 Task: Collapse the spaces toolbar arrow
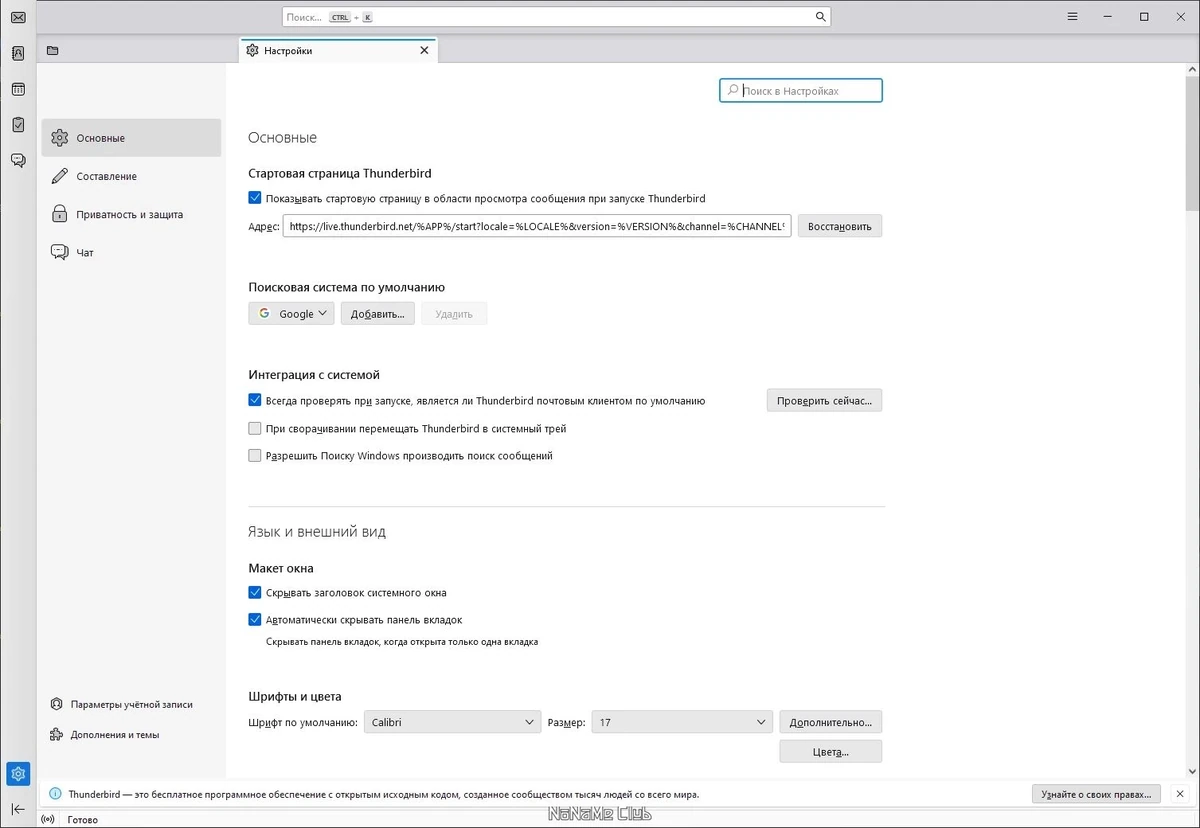click(x=18, y=808)
